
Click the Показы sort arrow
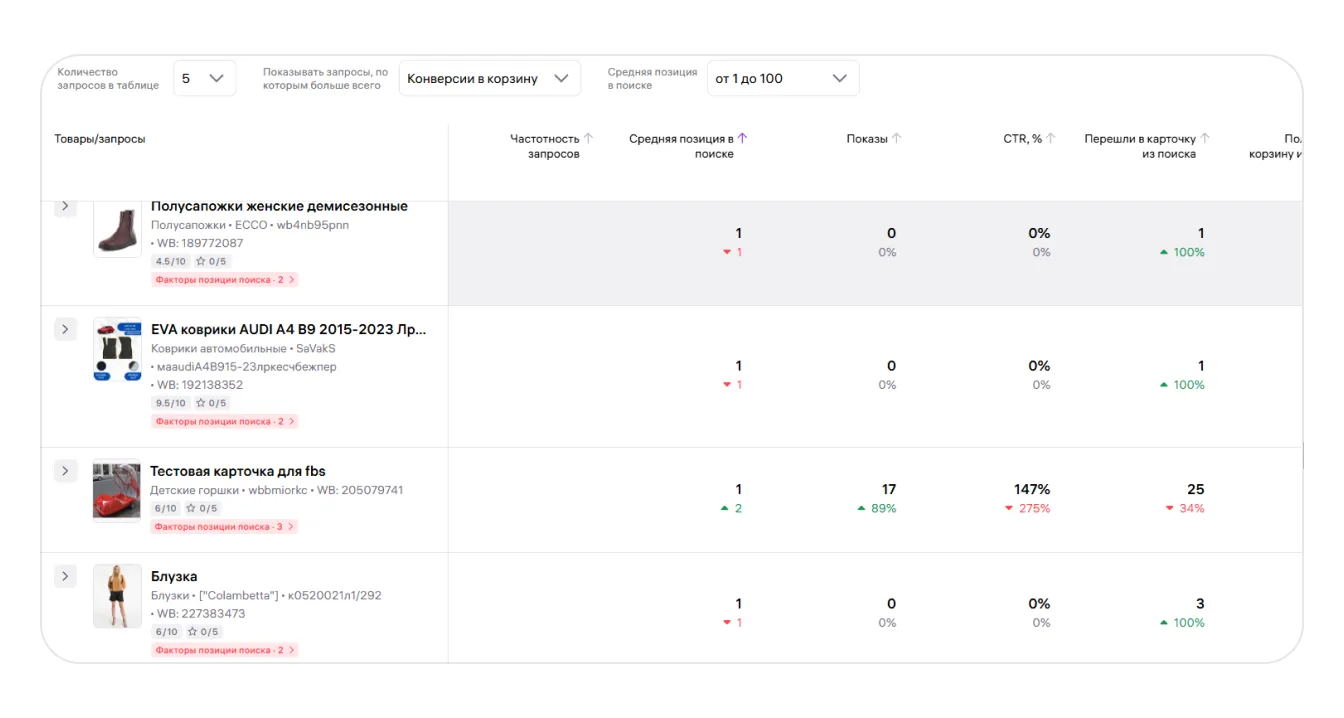(x=896, y=139)
